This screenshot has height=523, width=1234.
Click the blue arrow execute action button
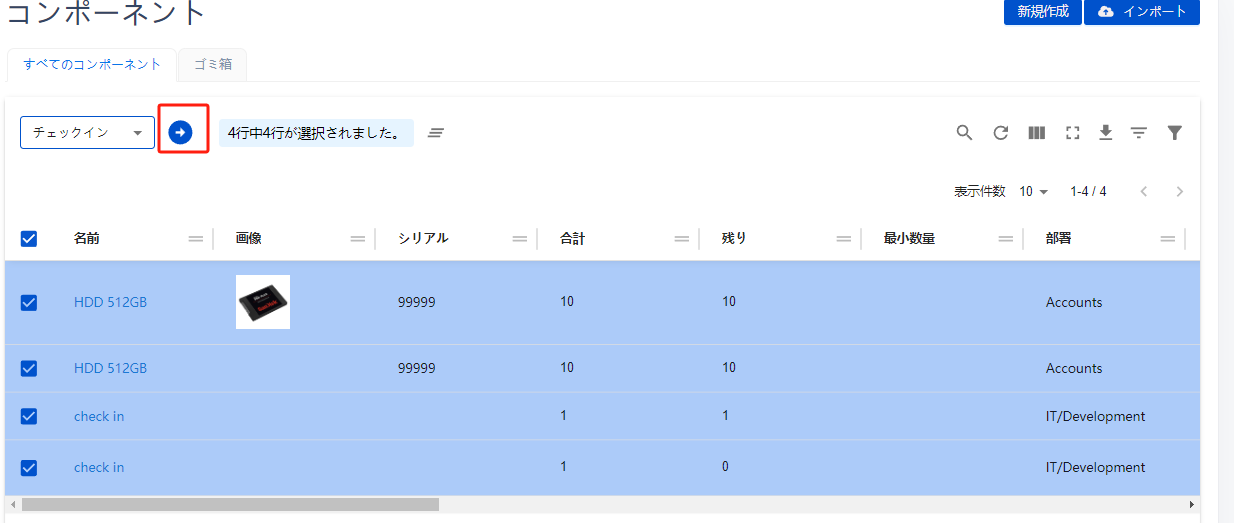pos(180,132)
